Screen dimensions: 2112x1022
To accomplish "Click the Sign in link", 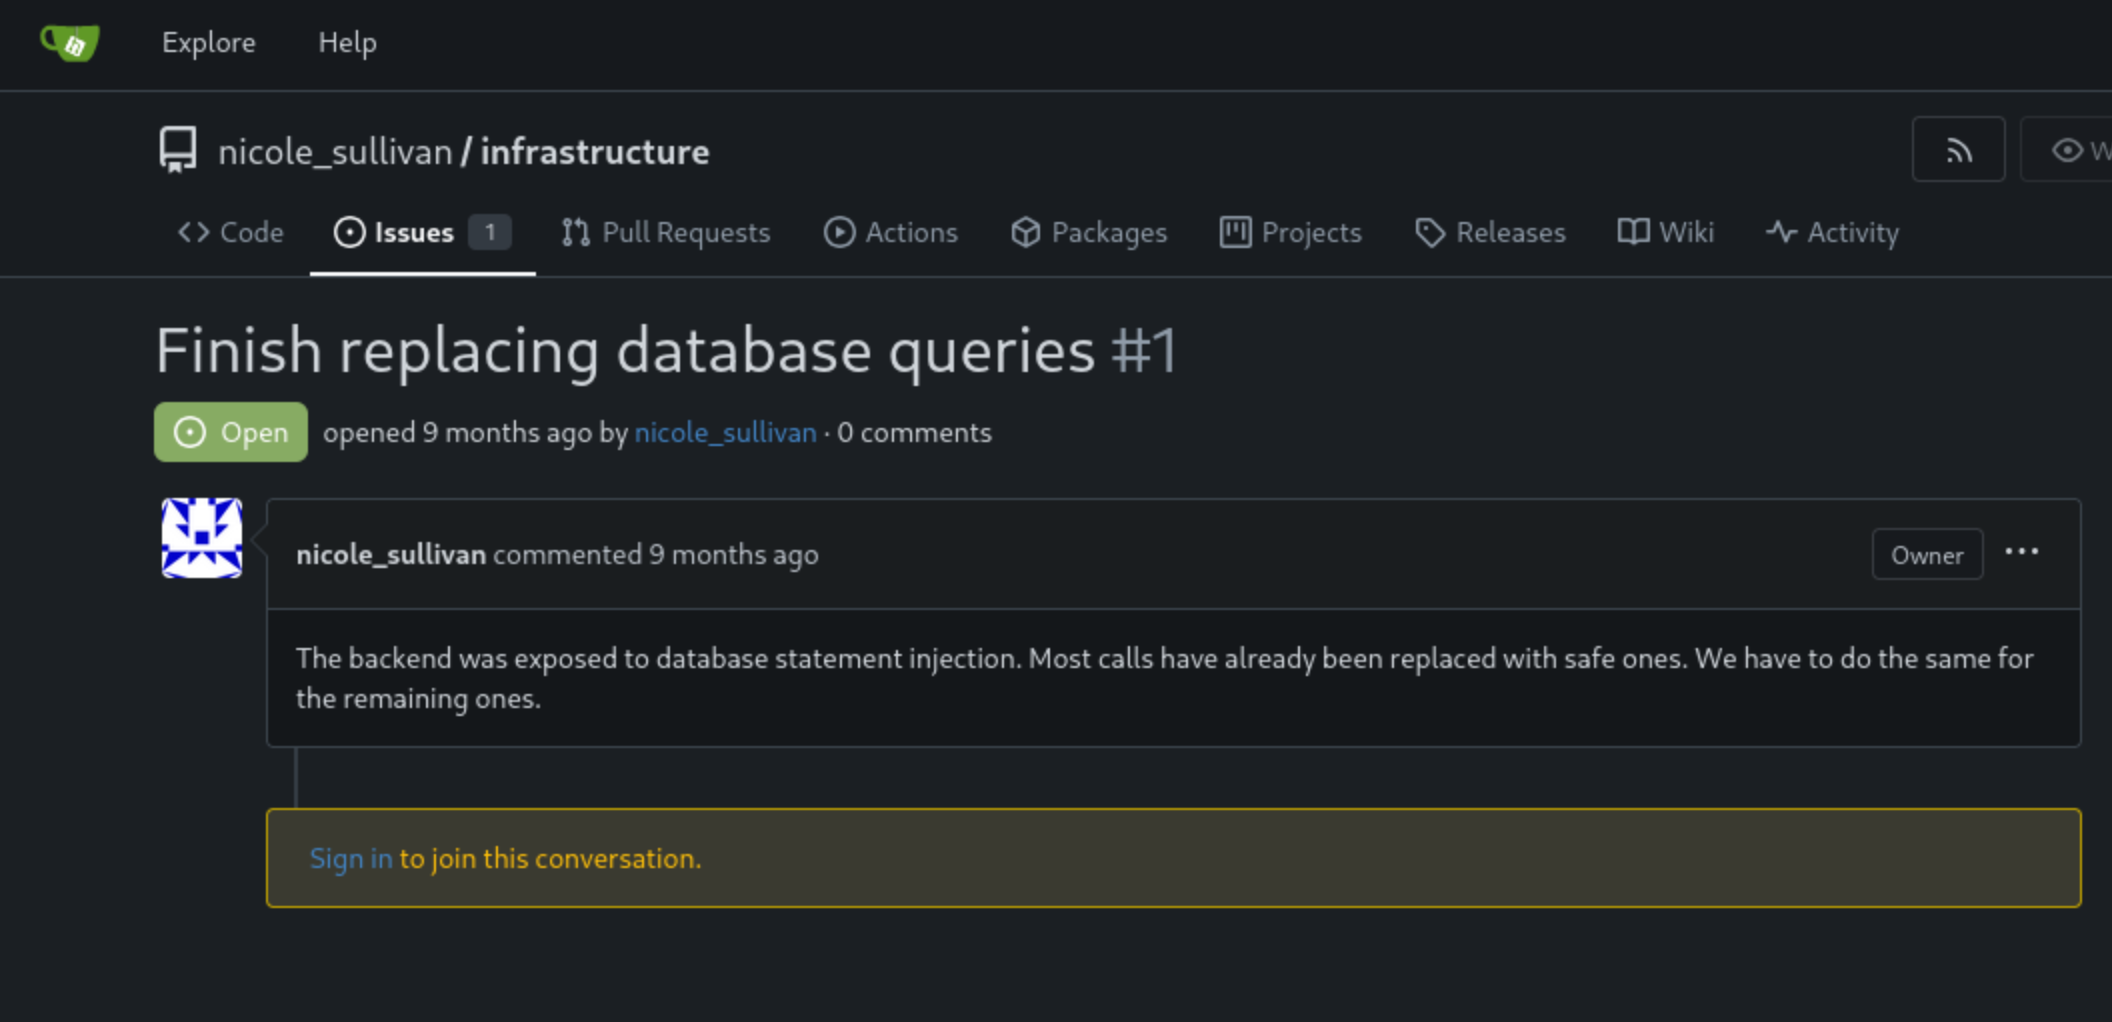I will [351, 859].
